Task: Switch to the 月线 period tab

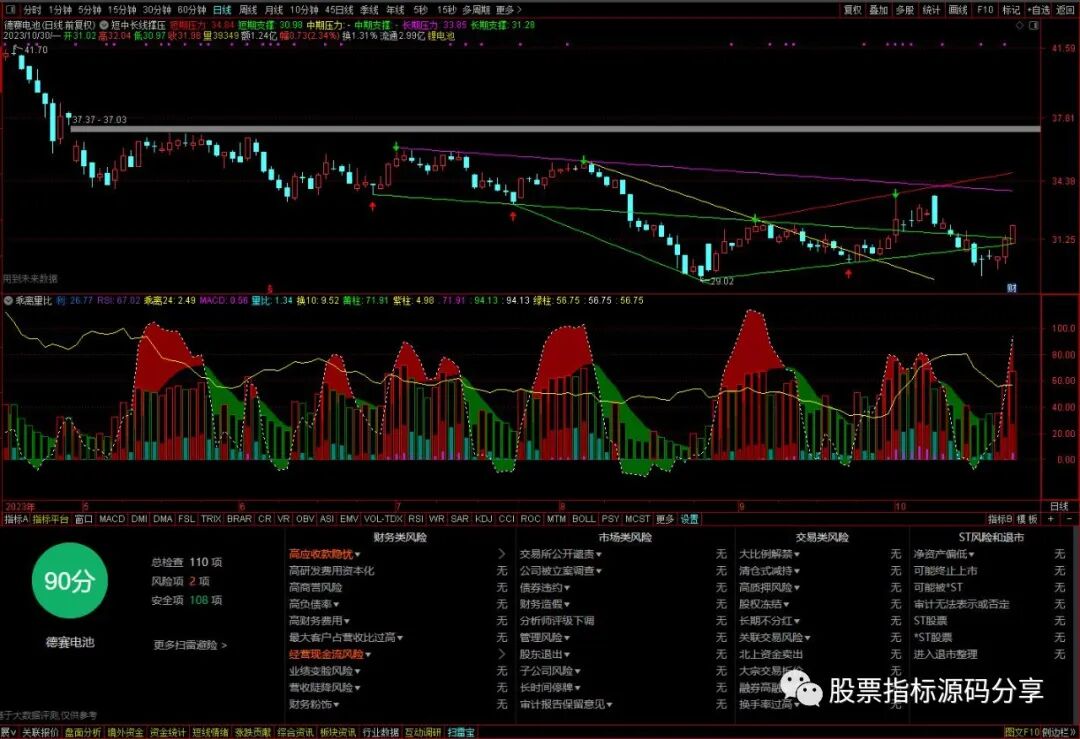Action: point(274,10)
